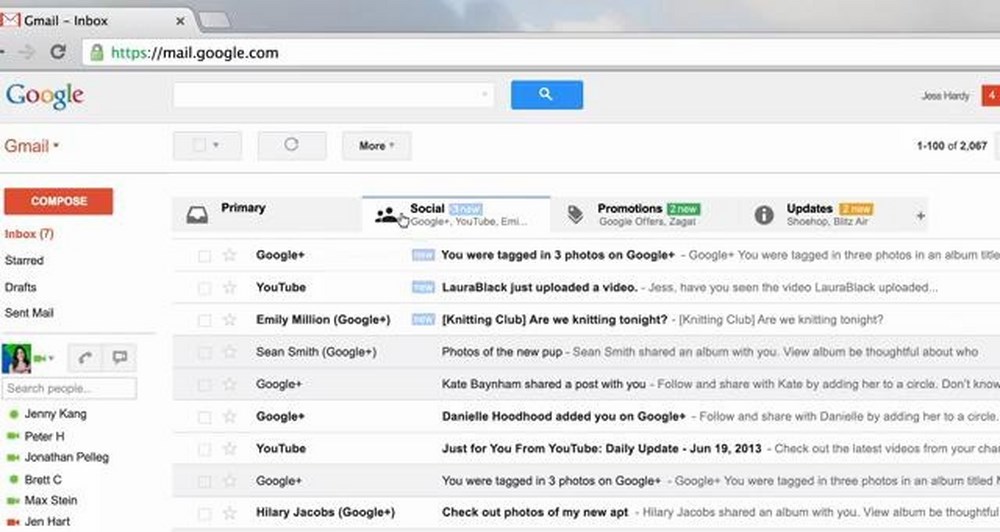The height and width of the screenshot is (532, 1000).
Task: Open the Inbox (7) folder
Action: tap(29, 233)
